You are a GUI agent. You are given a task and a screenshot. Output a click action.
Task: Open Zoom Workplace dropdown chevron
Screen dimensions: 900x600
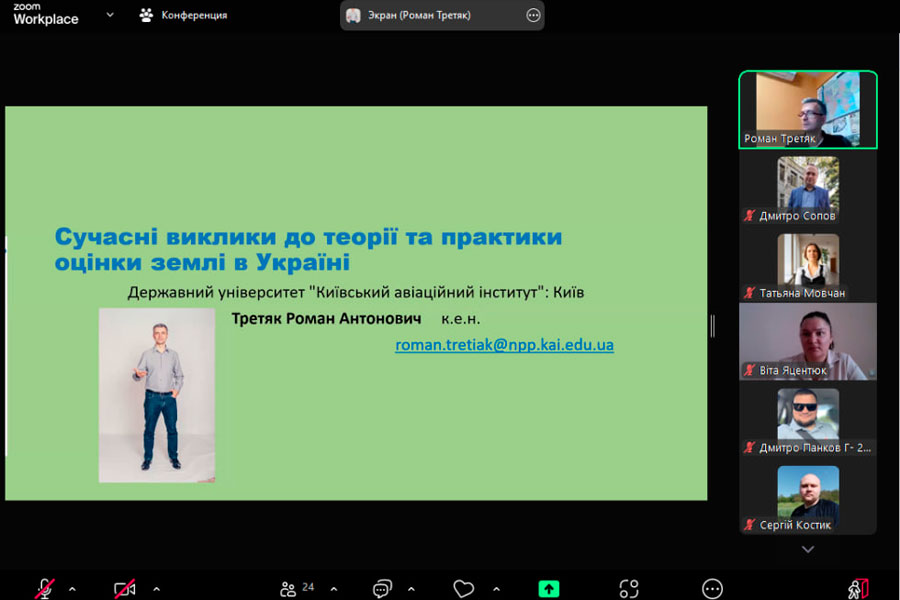[110, 15]
